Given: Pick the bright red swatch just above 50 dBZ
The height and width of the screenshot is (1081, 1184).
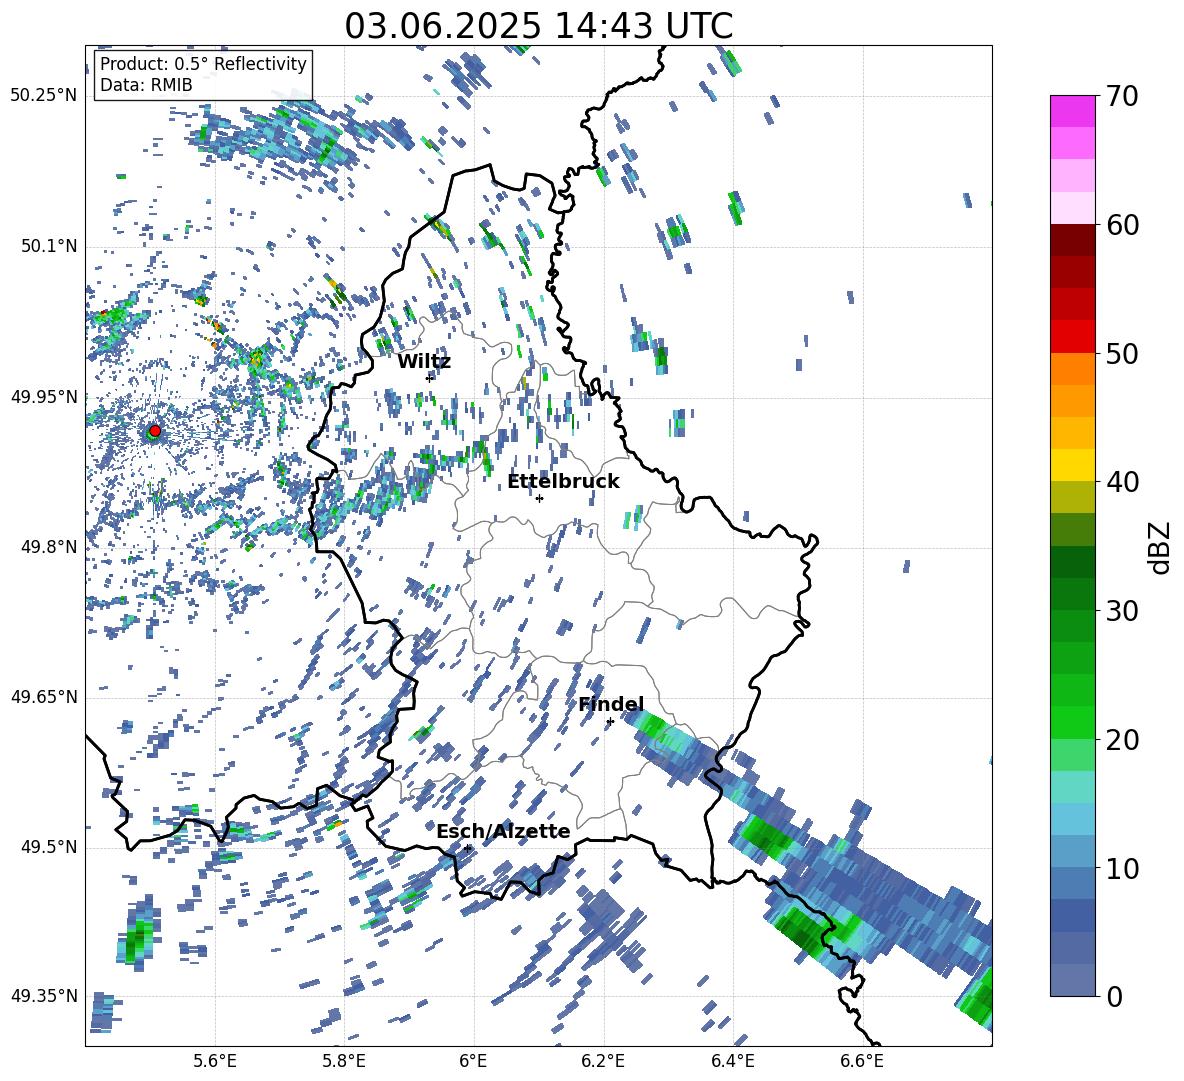Looking at the screenshot, I should (1072, 337).
